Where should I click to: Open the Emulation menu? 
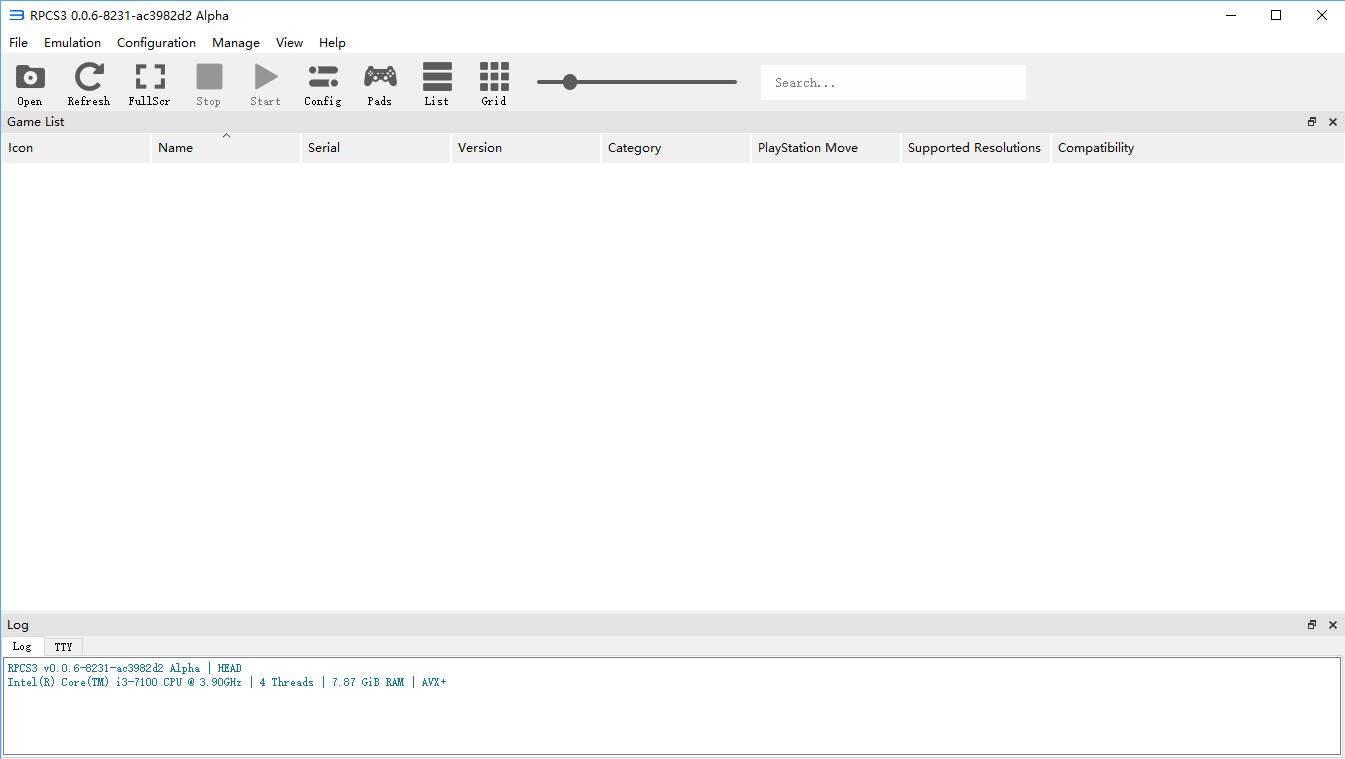[72, 42]
